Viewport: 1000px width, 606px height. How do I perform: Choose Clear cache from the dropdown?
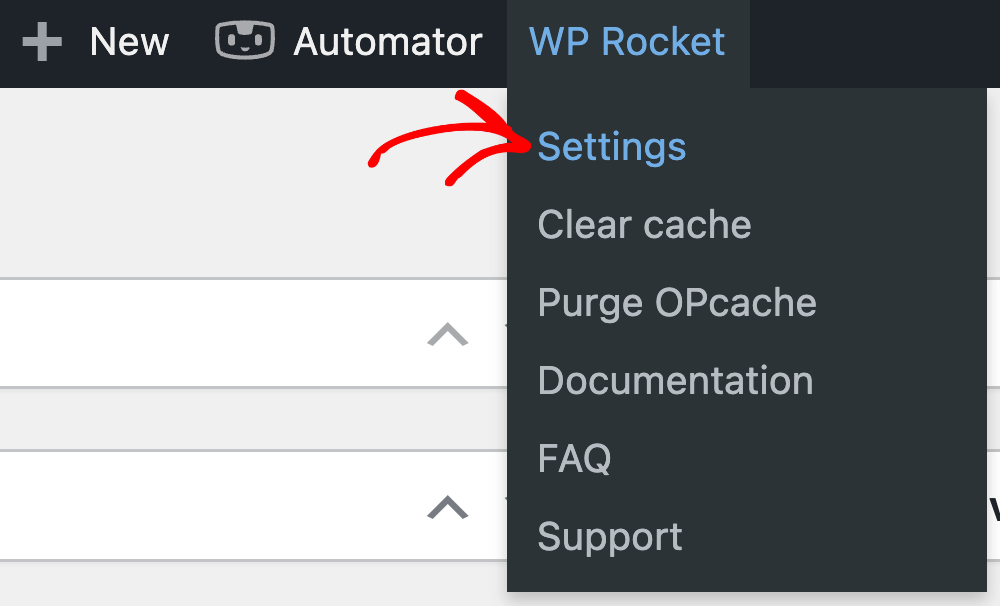(645, 225)
